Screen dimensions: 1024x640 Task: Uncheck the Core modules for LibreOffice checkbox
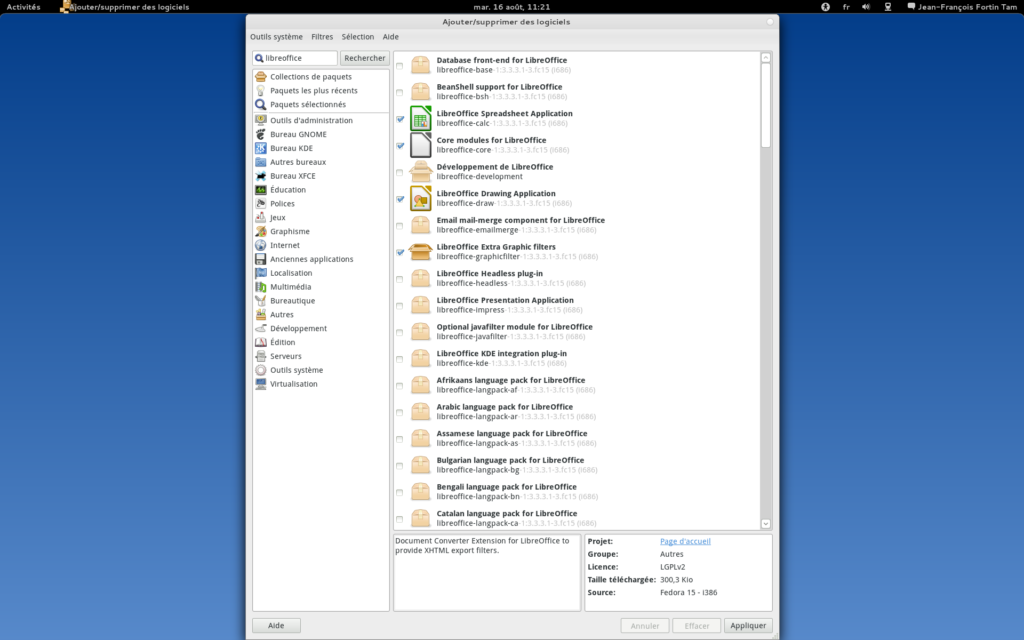400,146
